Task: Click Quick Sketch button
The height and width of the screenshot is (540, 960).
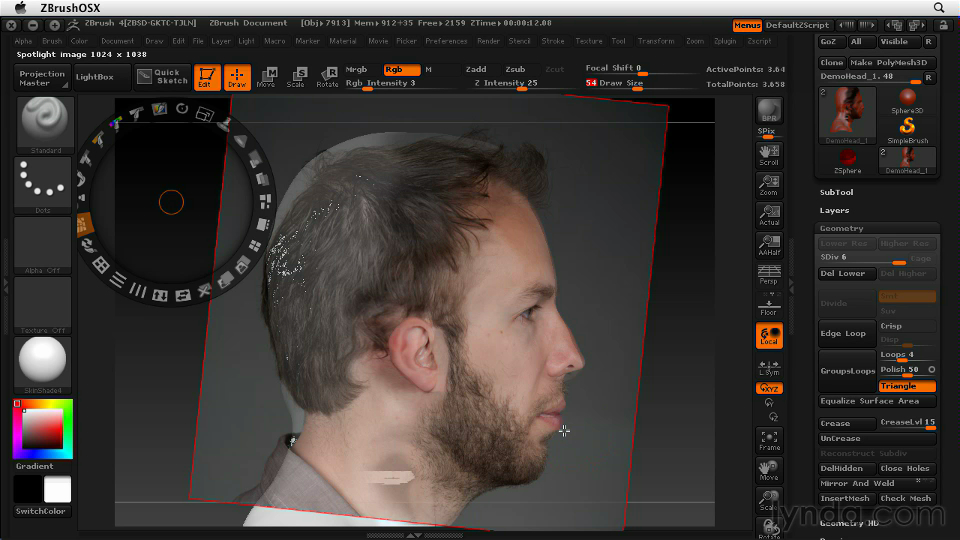Action: [x=162, y=77]
